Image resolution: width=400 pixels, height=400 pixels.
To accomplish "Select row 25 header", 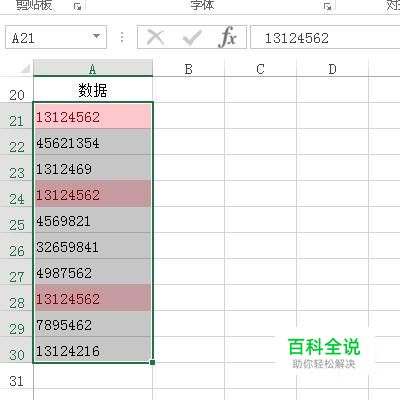I will (16, 220).
